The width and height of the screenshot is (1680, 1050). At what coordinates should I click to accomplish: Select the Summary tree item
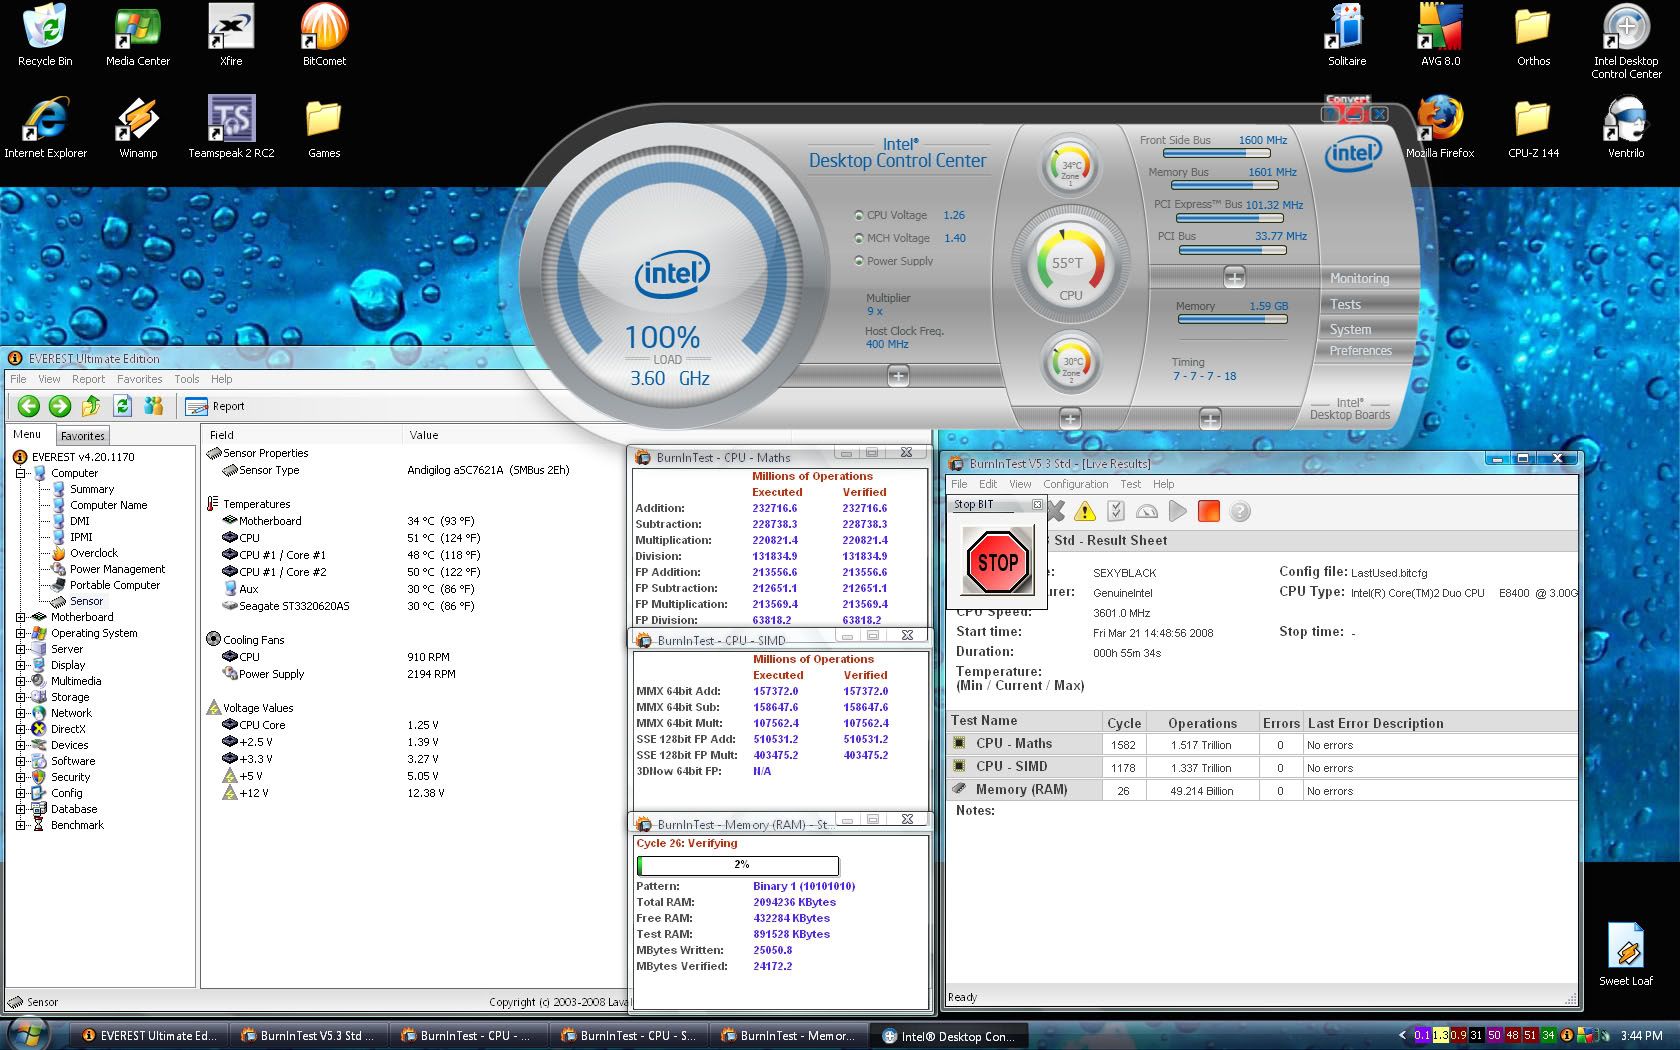[92, 489]
